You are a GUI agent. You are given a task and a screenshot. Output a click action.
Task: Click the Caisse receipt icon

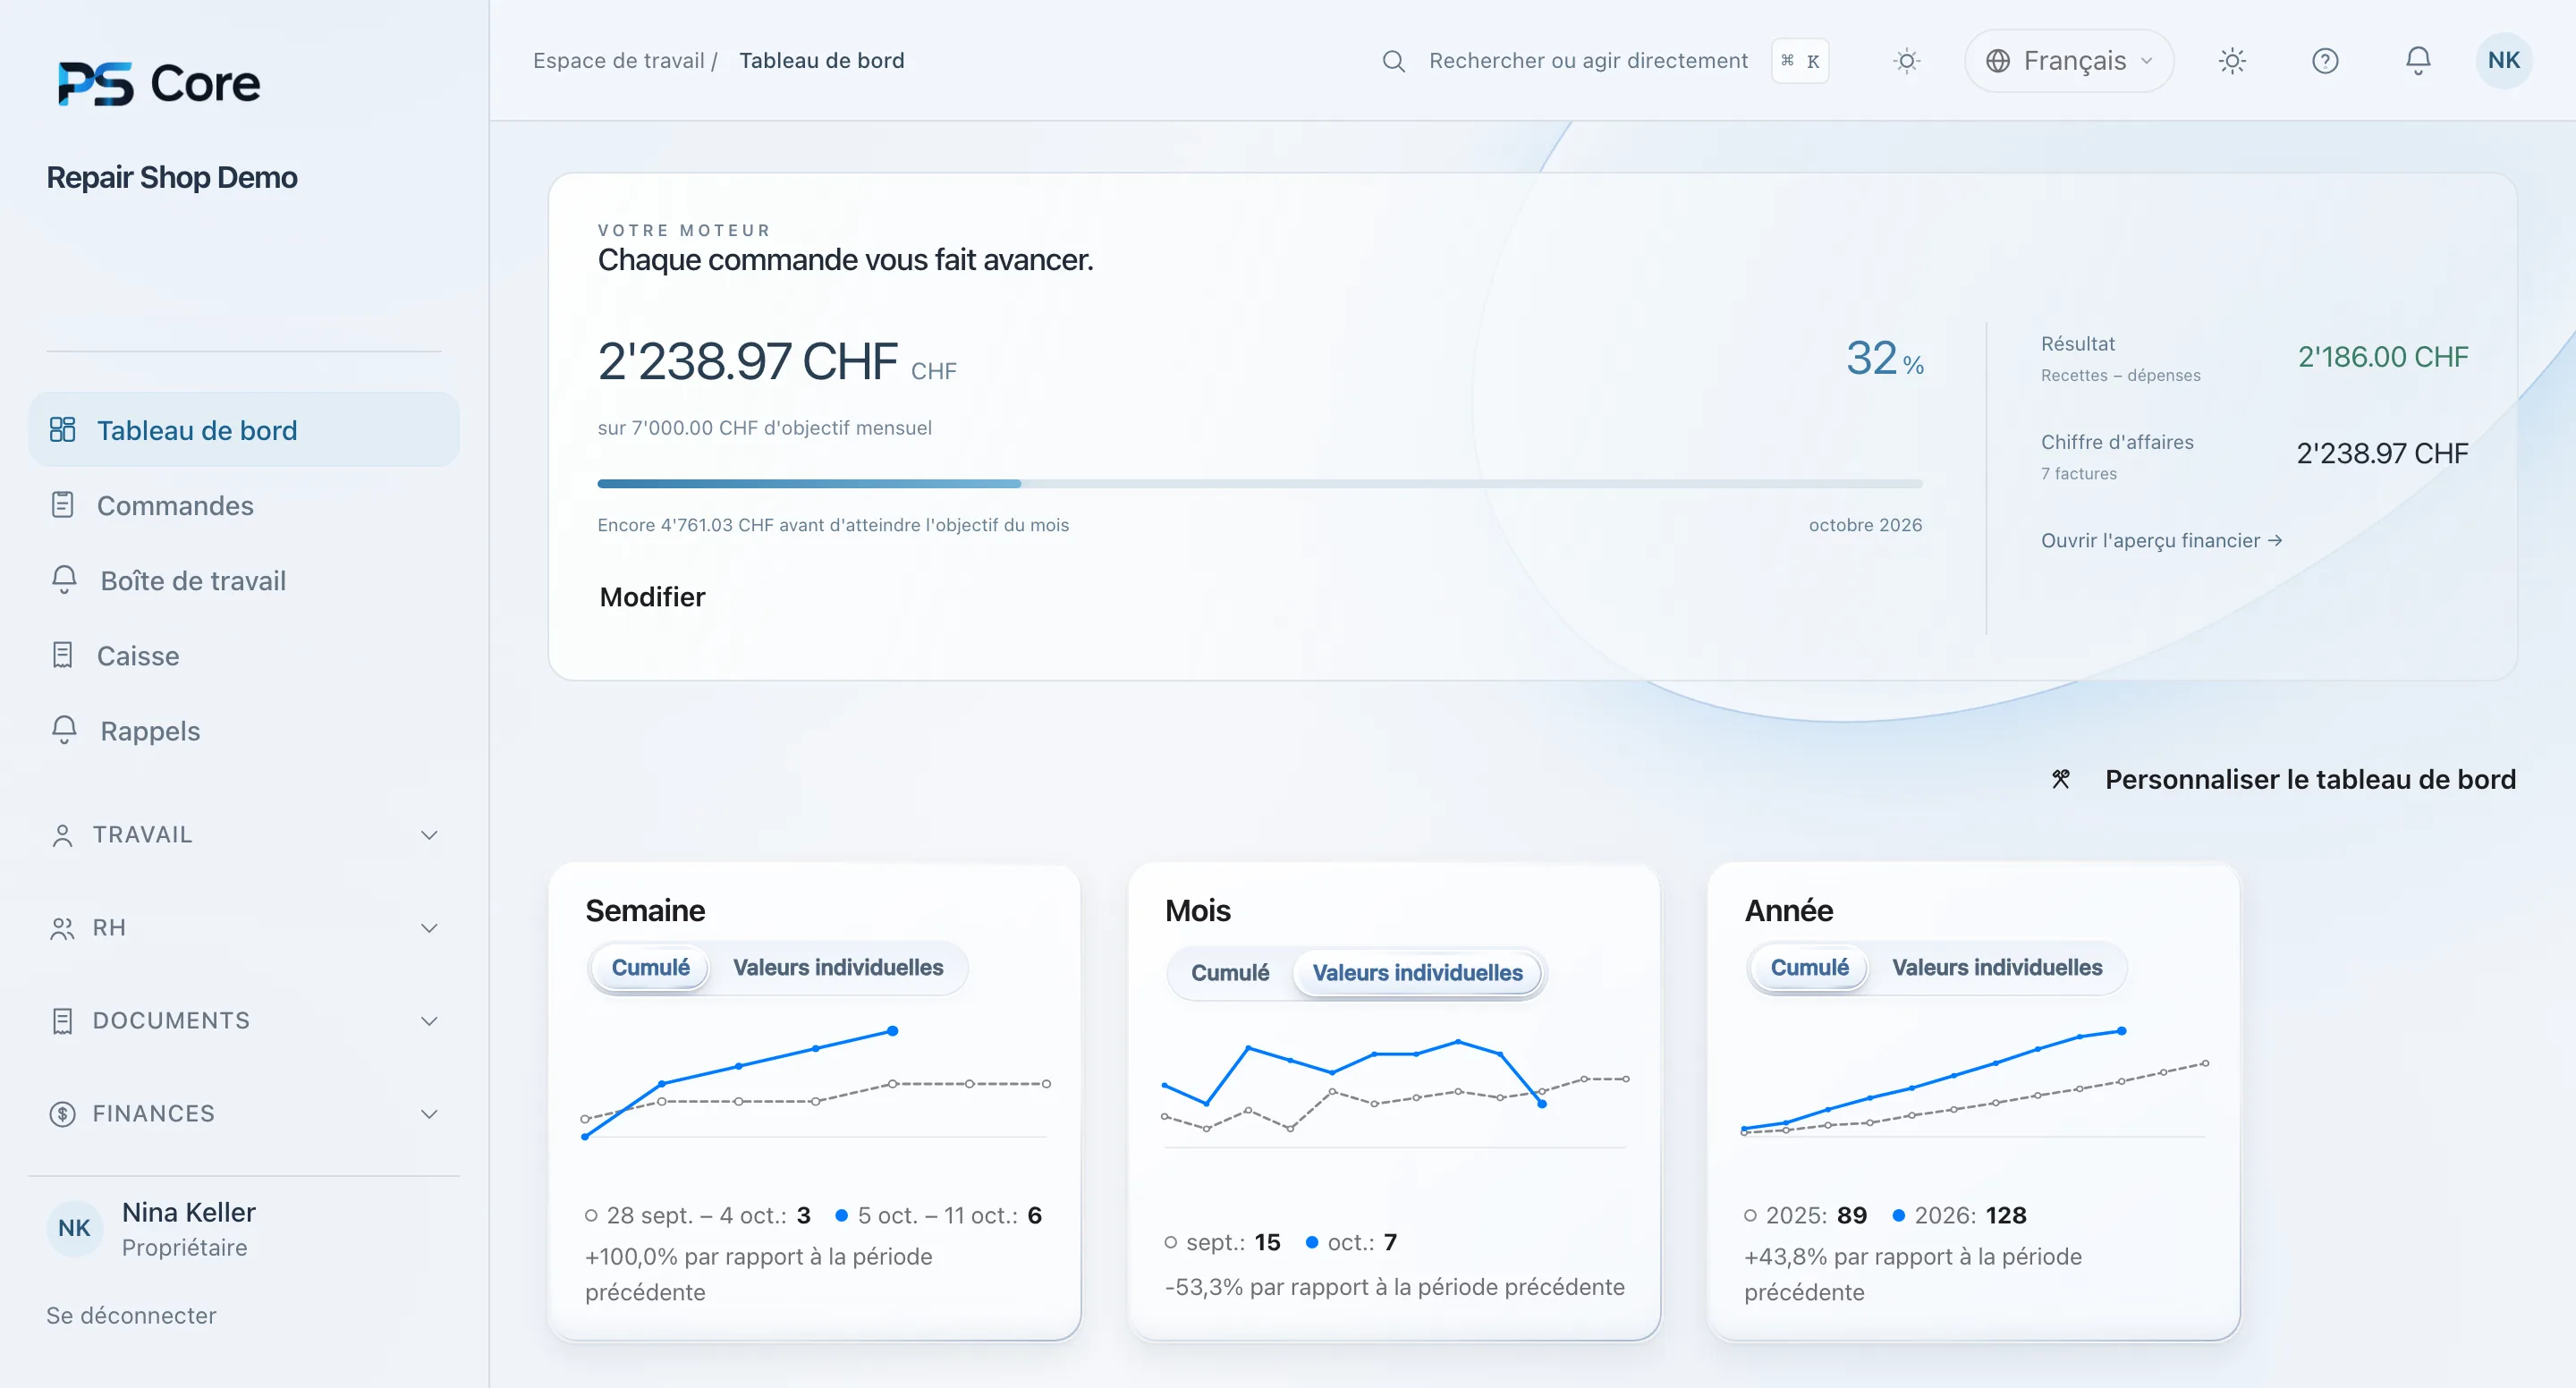pos(63,655)
